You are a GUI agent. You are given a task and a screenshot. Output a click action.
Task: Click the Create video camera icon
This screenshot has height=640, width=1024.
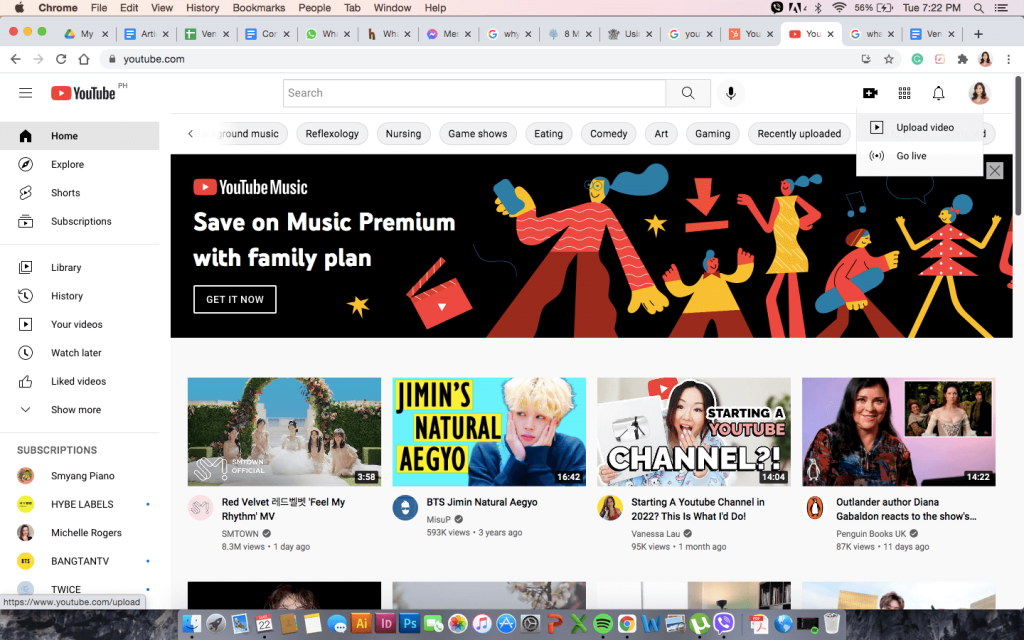click(870, 93)
